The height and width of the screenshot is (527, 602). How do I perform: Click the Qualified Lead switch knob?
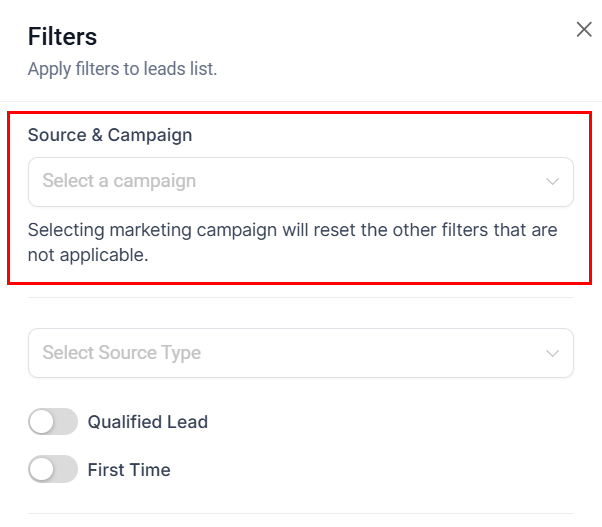pyautogui.click(x=42, y=422)
